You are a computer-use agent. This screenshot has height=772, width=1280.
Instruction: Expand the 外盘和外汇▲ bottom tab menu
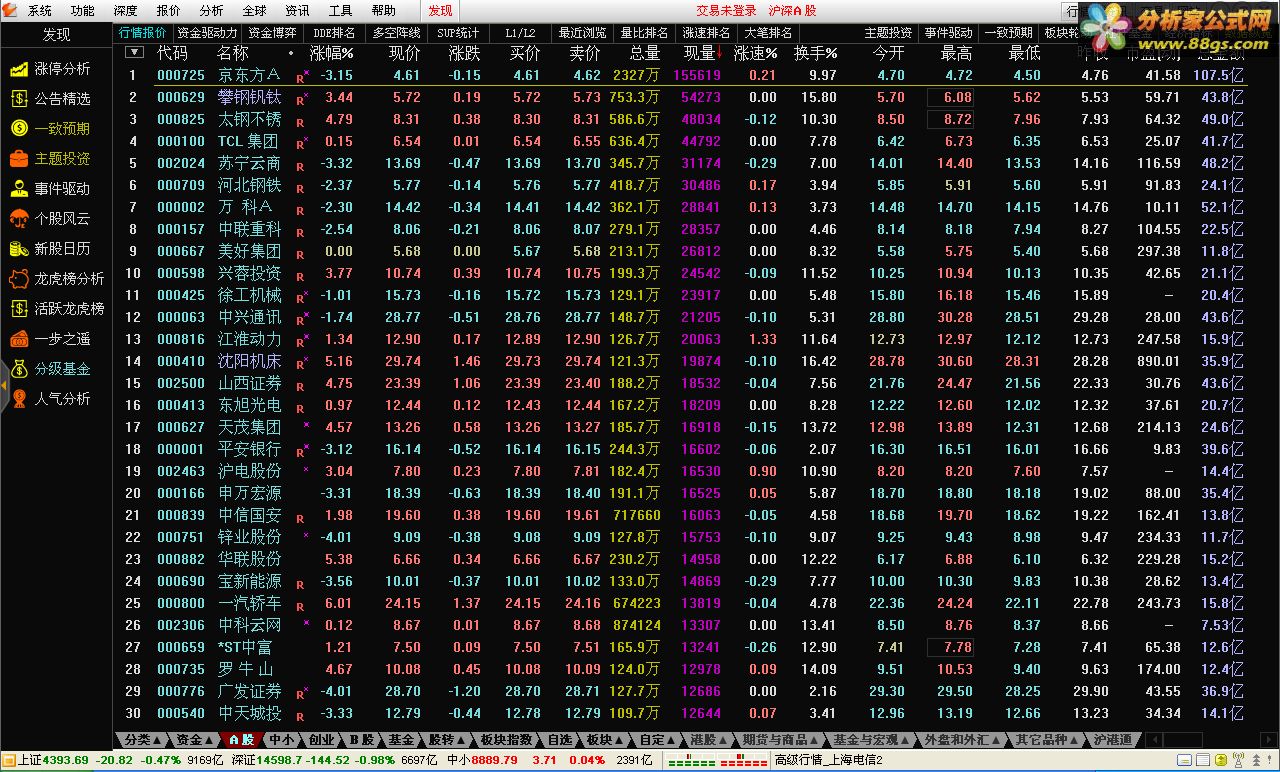tap(960, 740)
